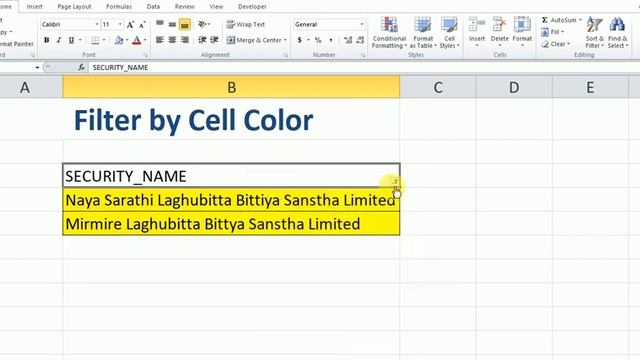Open Format as Table gallery
Image resolution: width=640 pixels, height=360 pixels.
pyautogui.click(x=423, y=33)
